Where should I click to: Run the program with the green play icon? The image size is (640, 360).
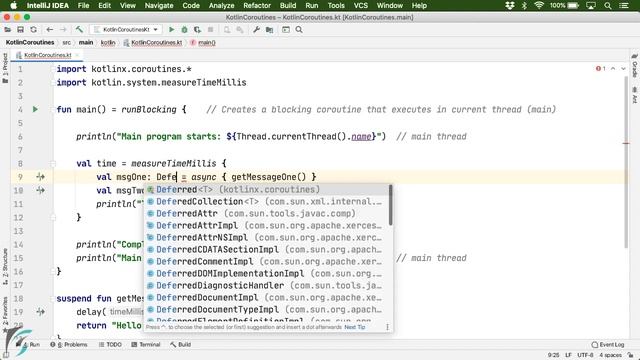click(171, 29)
